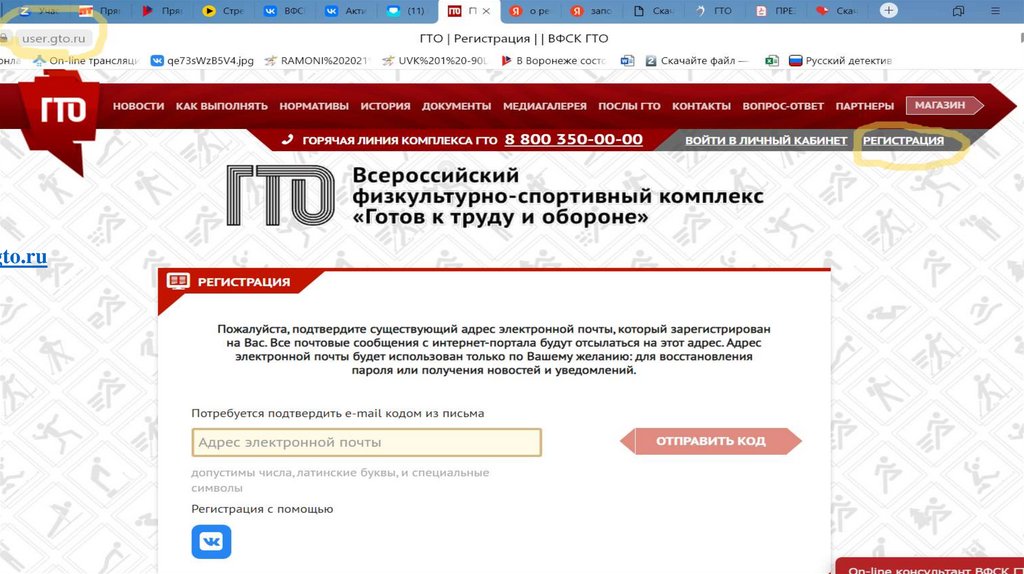The width and height of the screenshot is (1024, 574).
Task: Open a new browser tab with plus
Action: tap(888, 10)
